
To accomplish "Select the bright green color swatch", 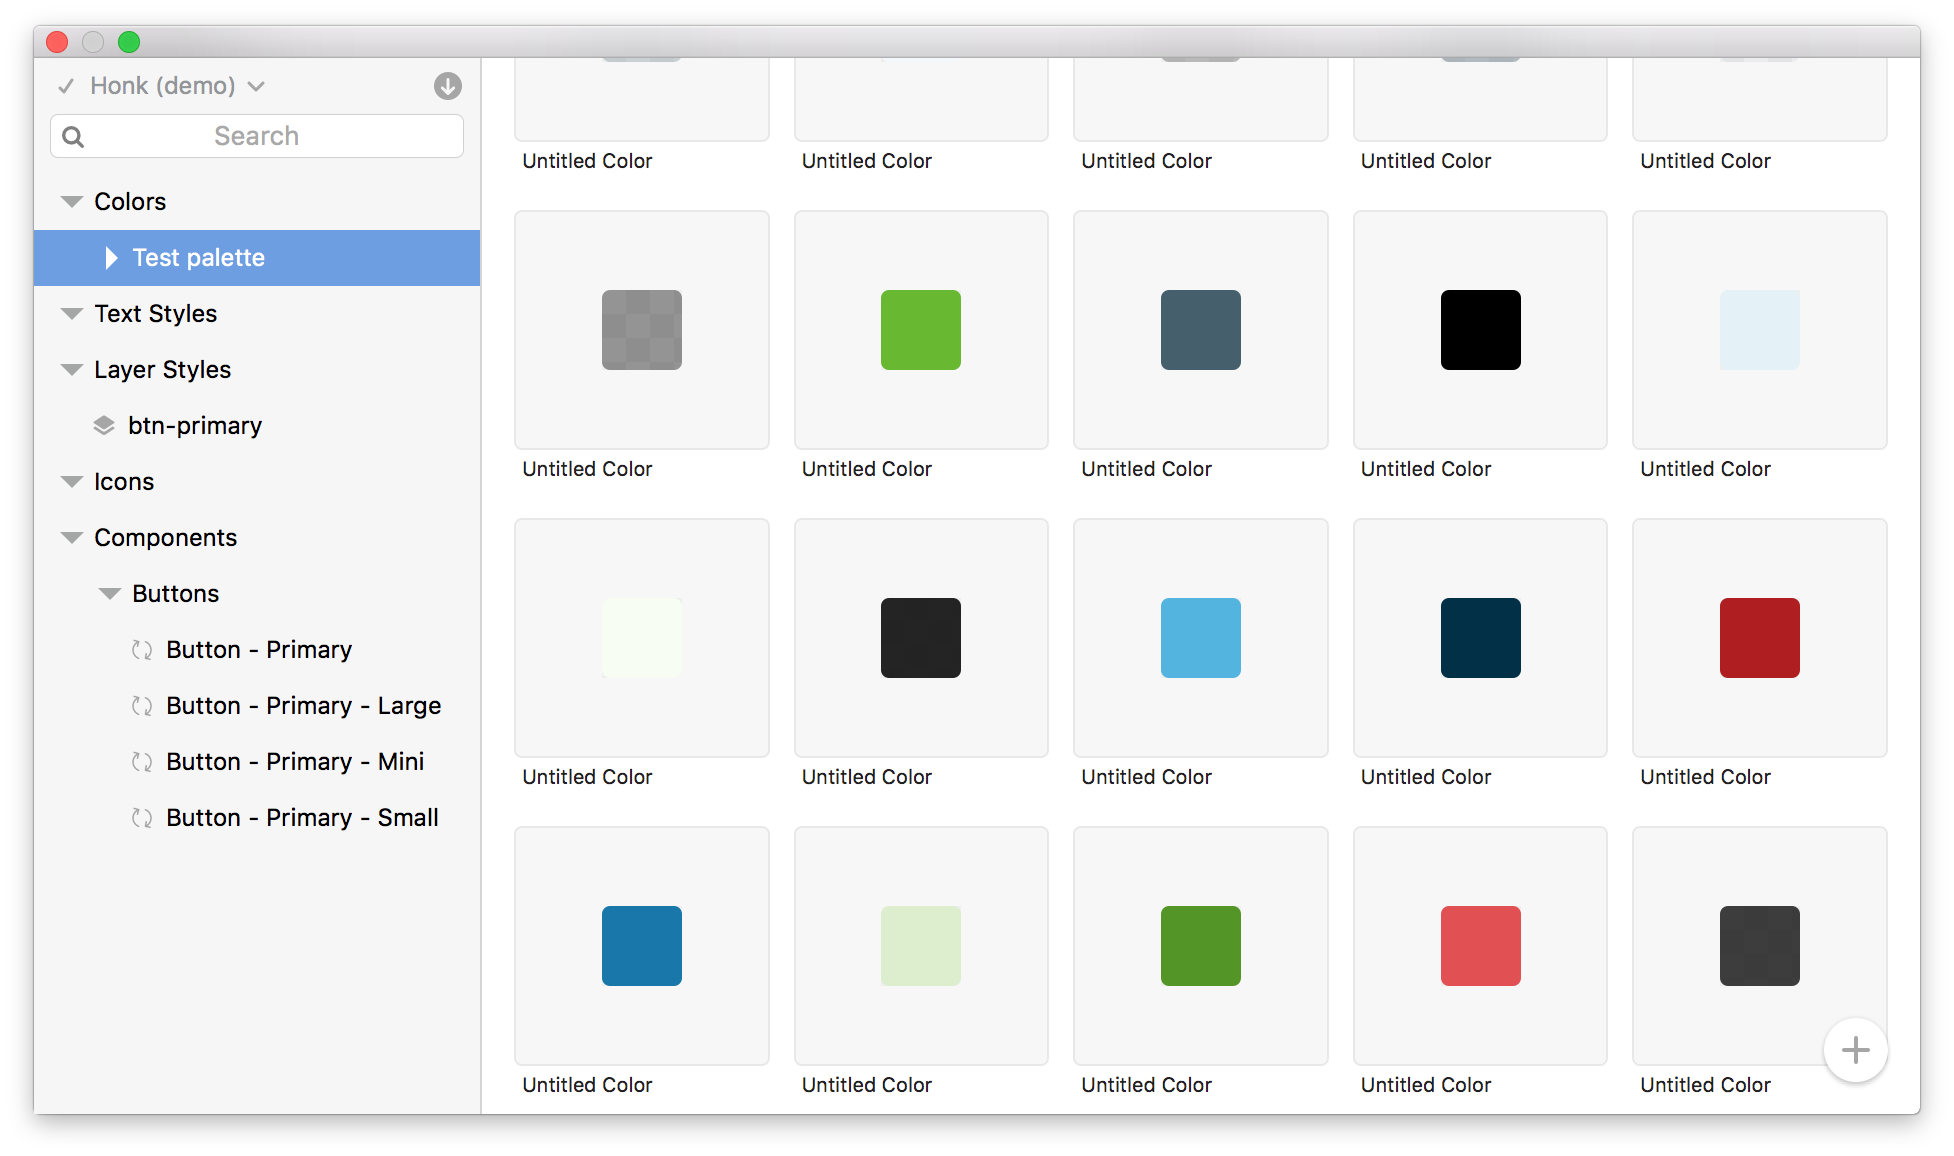I will tap(920, 330).
